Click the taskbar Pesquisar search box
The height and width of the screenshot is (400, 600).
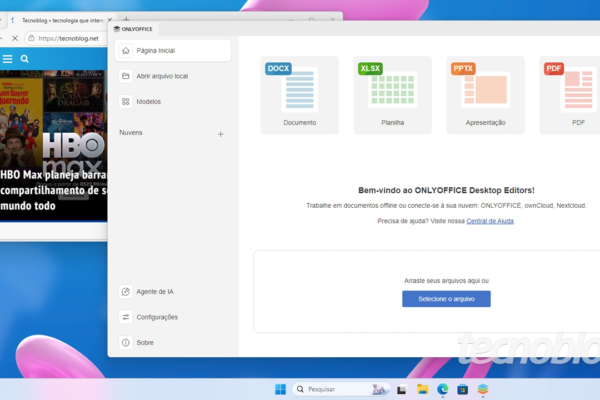click(x=337, y=389)
